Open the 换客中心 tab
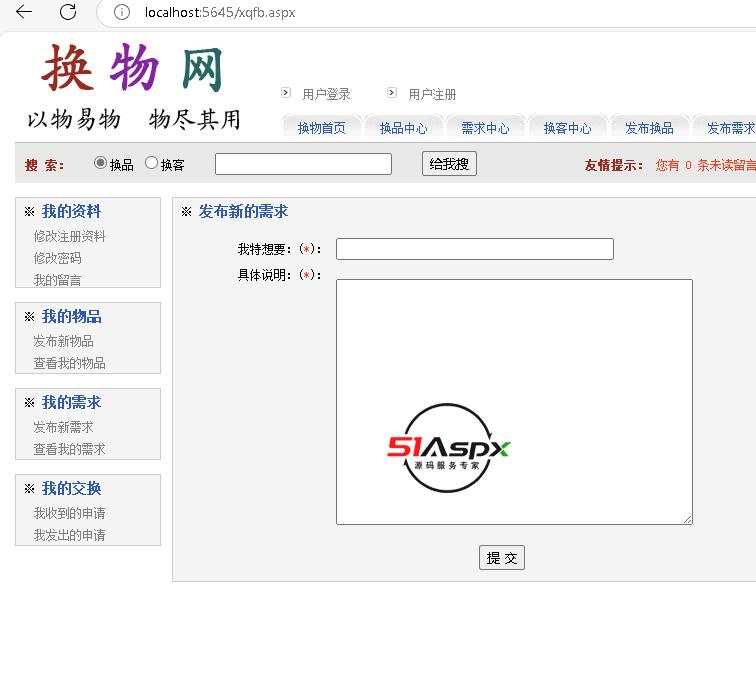 click(x=567, y=128)
